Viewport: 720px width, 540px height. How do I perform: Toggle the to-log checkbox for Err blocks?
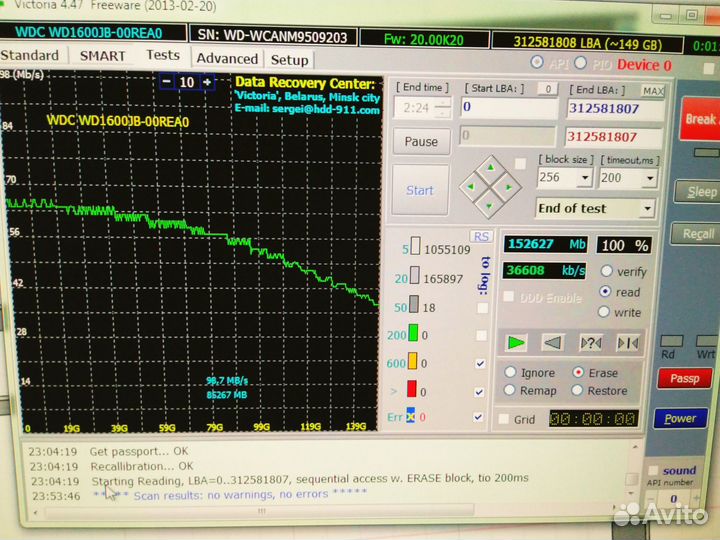pos(478,417)
